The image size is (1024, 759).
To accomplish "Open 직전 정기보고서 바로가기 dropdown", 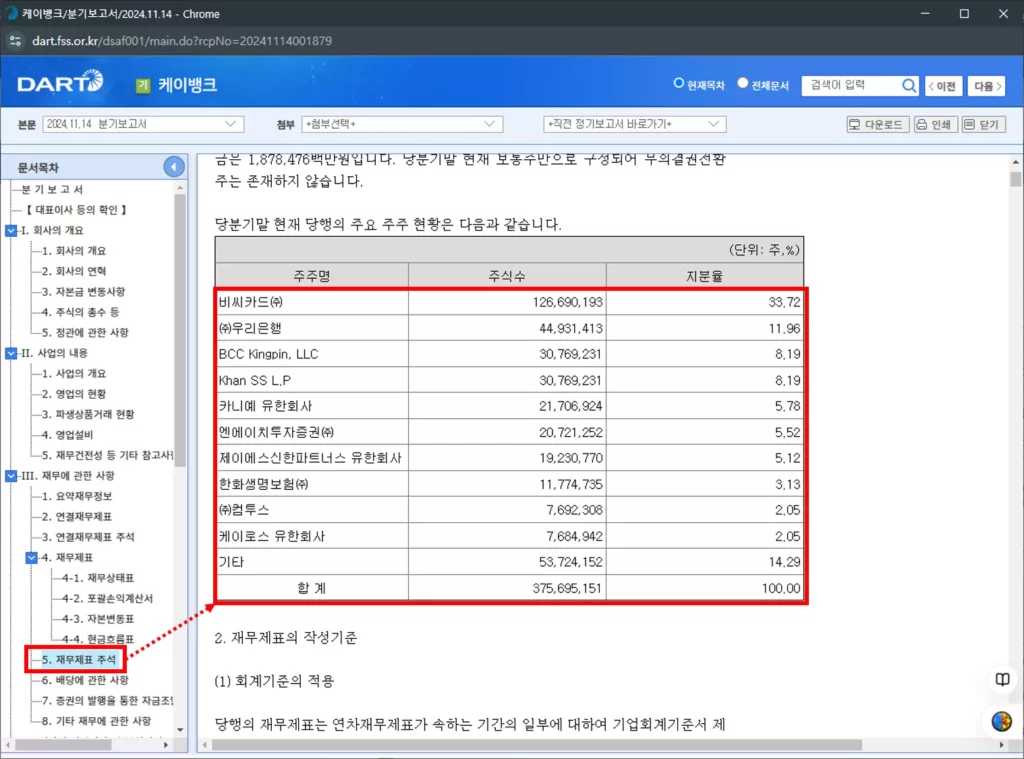I will (634, 124).
